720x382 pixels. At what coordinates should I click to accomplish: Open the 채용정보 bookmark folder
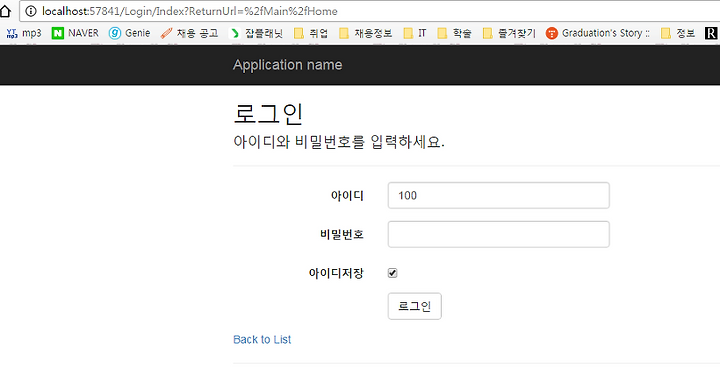[x=366, y=33]
